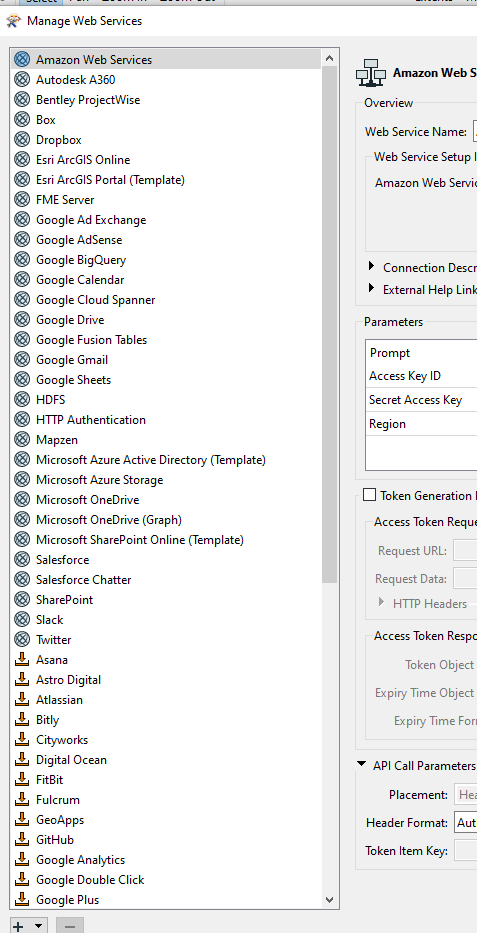
Task: Click the Autodesk A360 web service icon
Action: point(22,80)
